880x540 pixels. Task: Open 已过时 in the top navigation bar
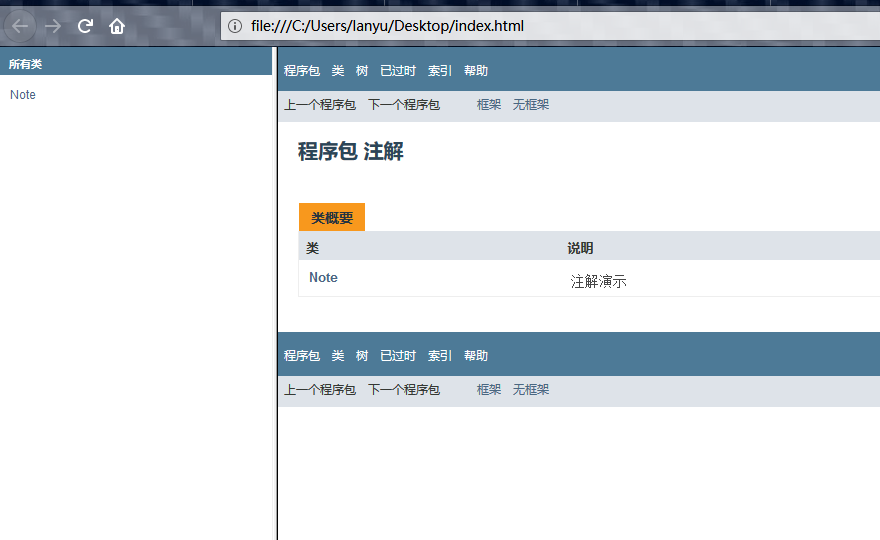(398, 71)
